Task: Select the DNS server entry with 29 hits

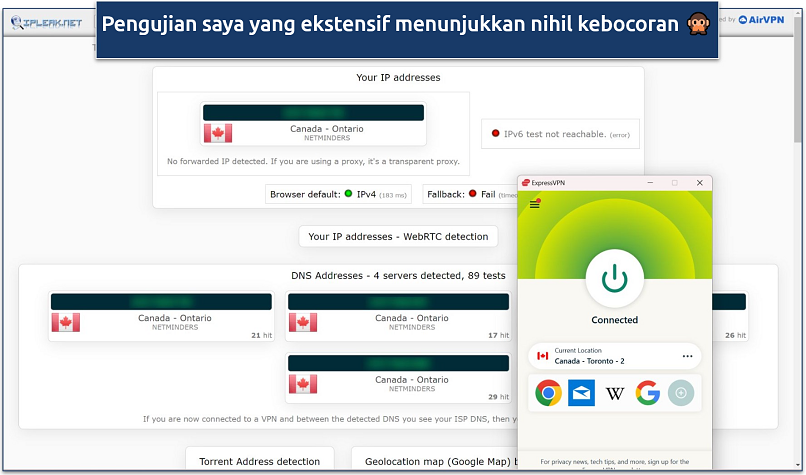Action: click(x=398, y=378)
